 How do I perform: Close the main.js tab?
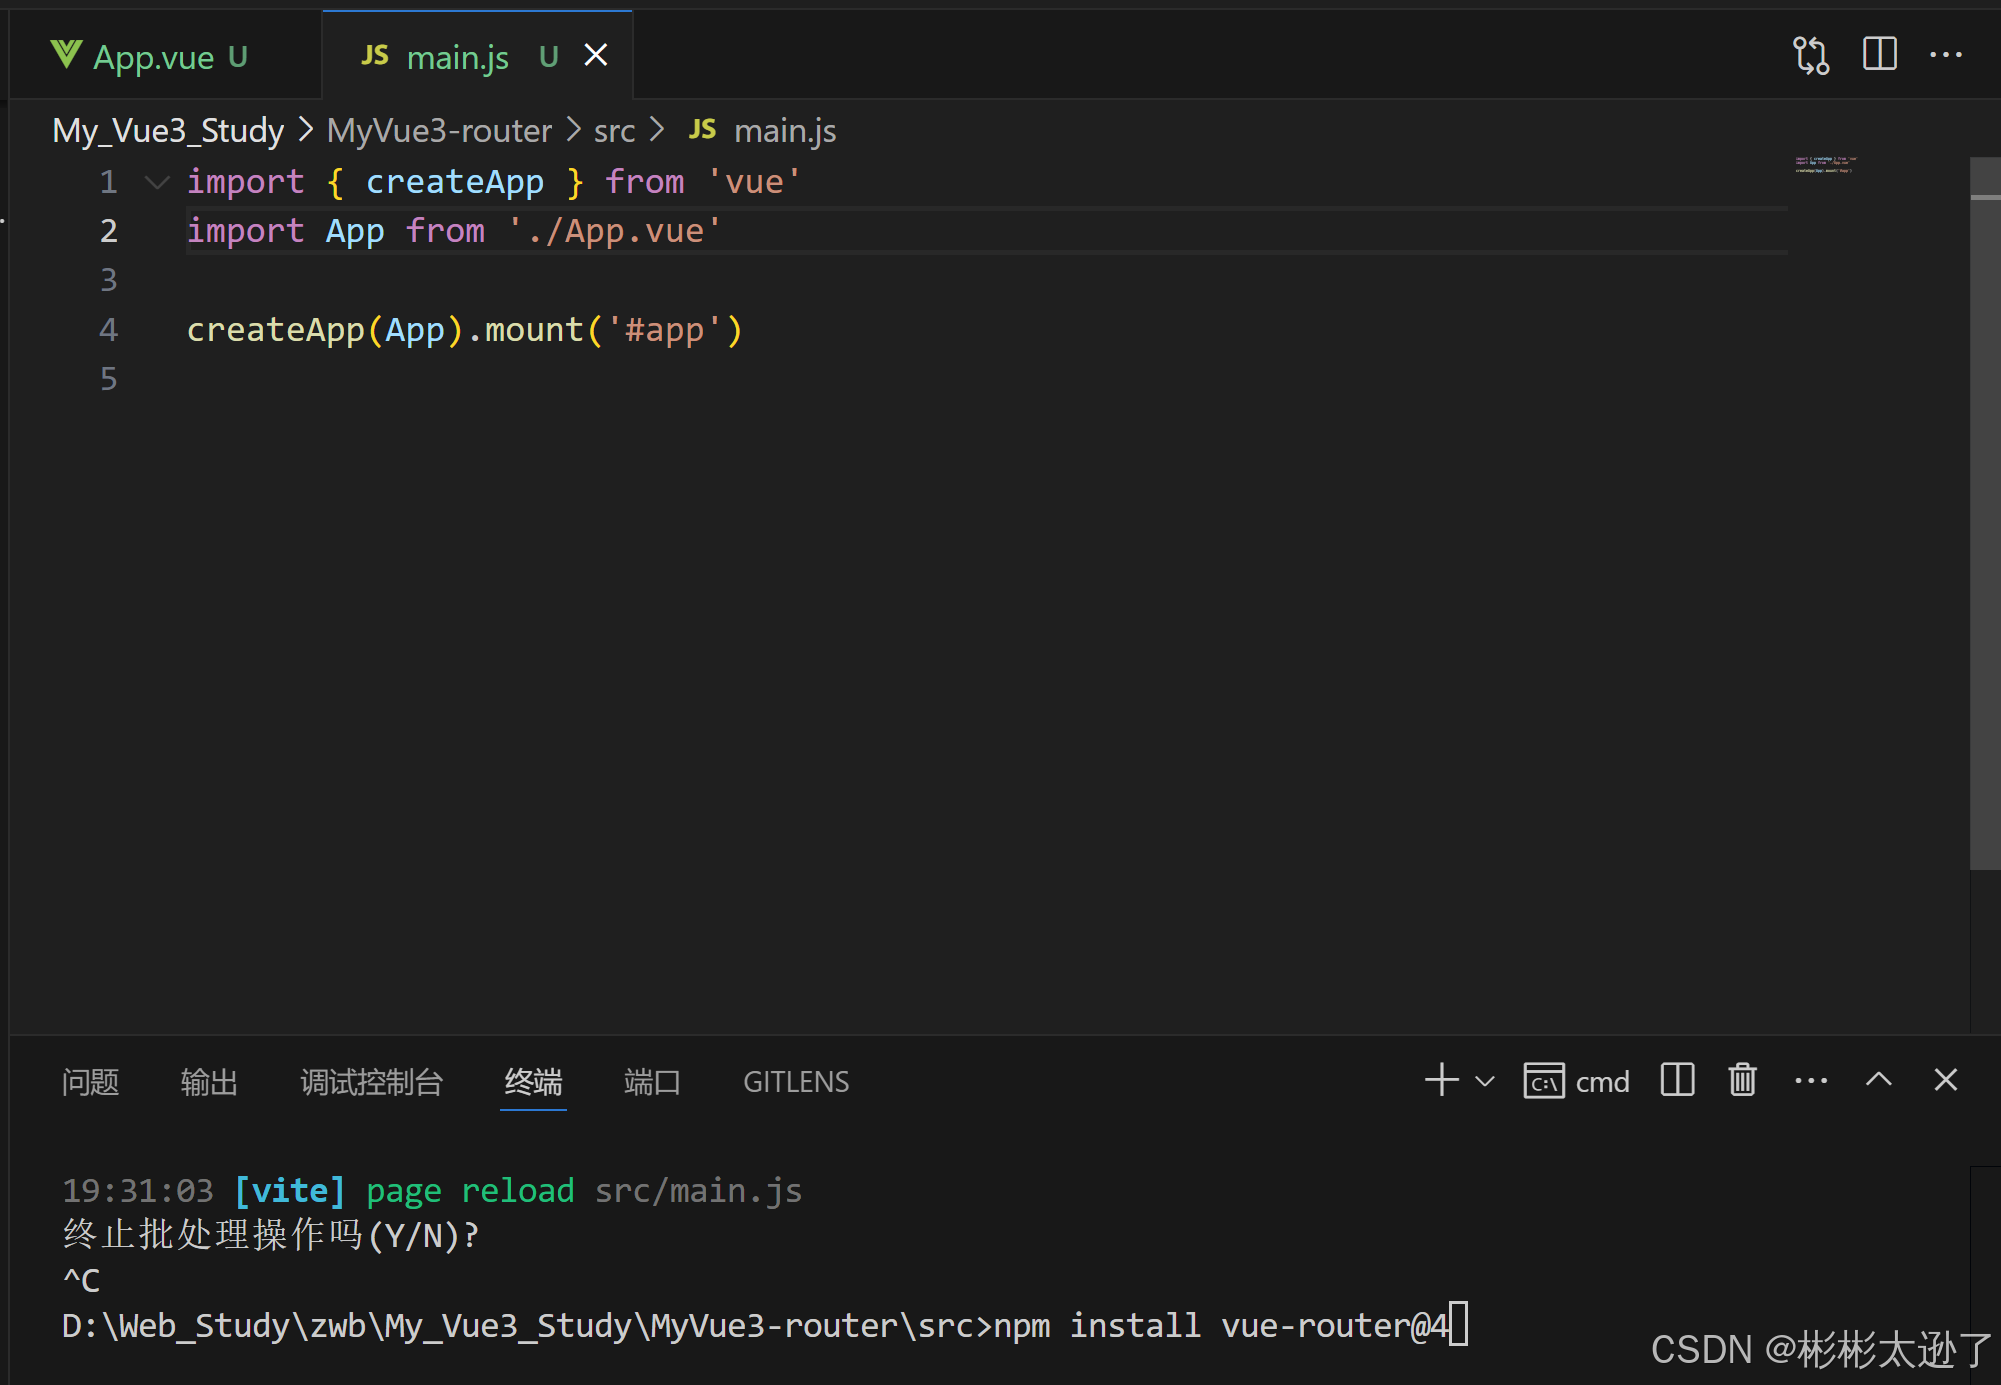coord(596,56)
